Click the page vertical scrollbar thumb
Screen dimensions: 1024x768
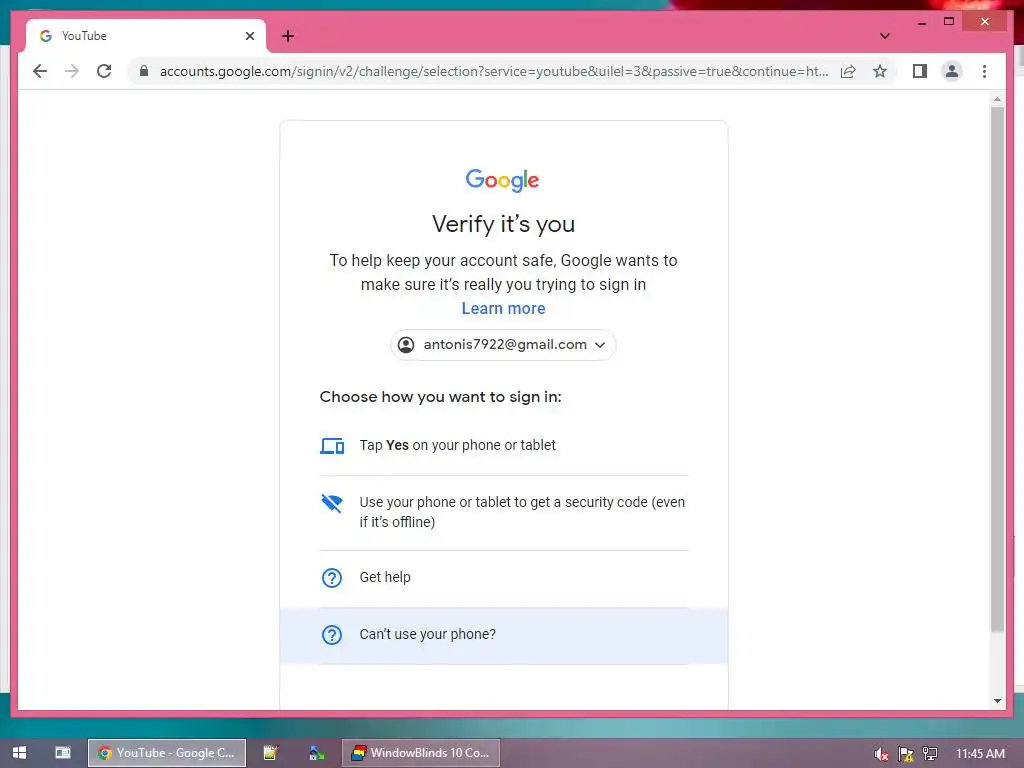pos(997,369)
